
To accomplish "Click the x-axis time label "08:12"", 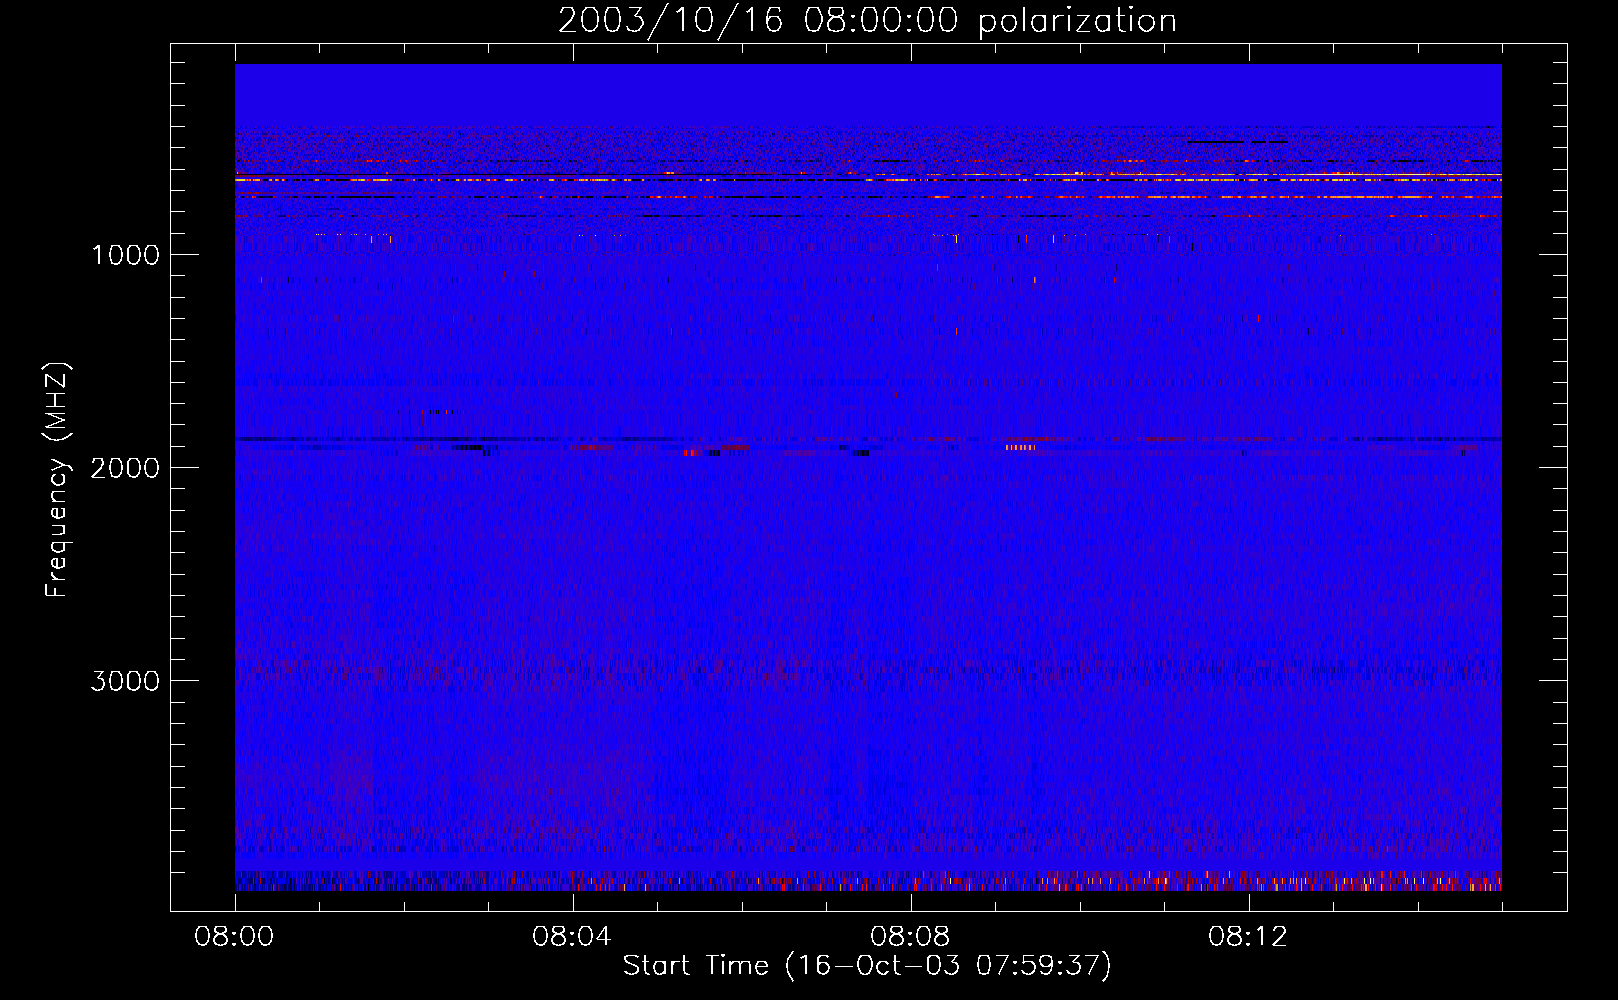I will coord(1247,937).
